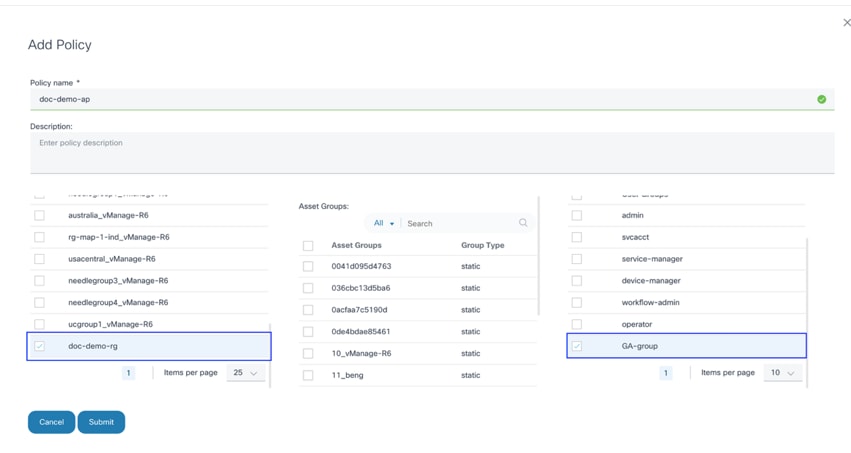Check the australia_vManage-R6 checkbox

[x=40, y=216]
